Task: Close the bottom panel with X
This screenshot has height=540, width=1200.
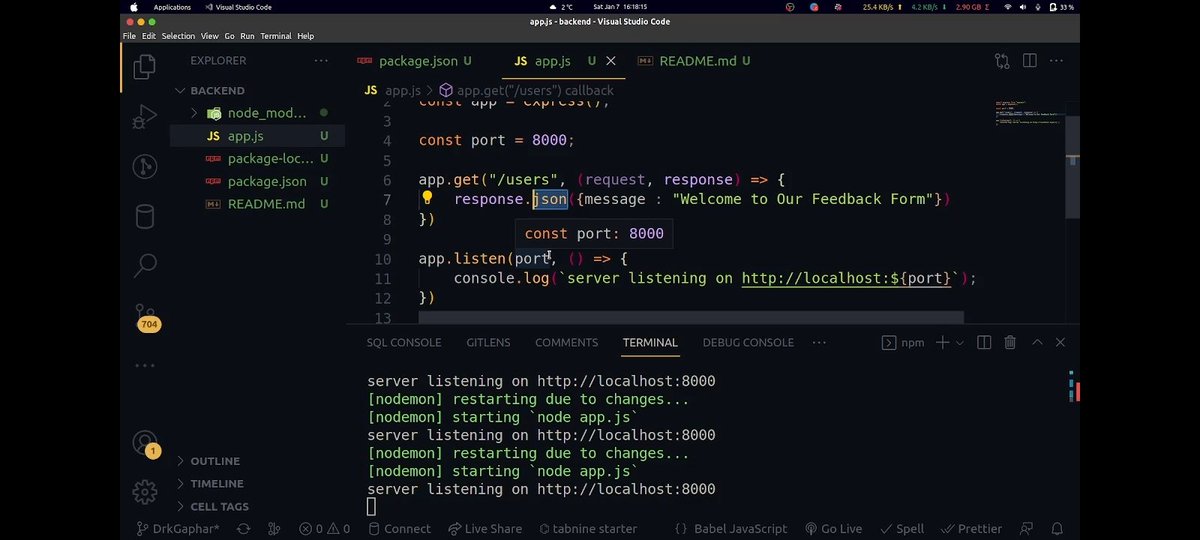Action: pyautogui.click(x=1060, y=342)
